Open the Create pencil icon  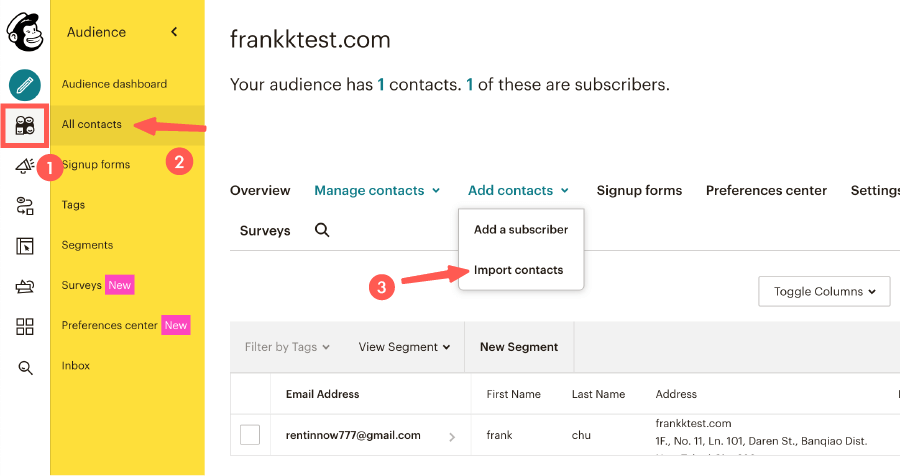25,85
